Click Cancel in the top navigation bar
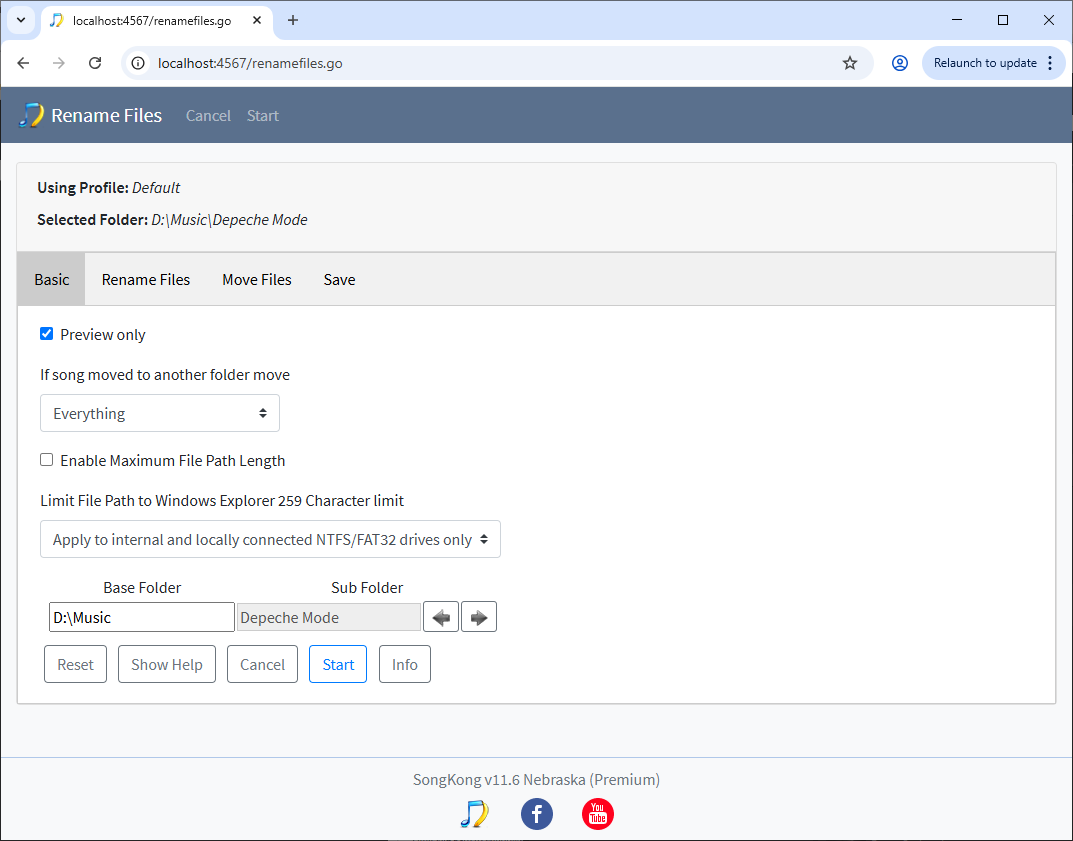1073x841 pixels. click(x=208, y=116)
